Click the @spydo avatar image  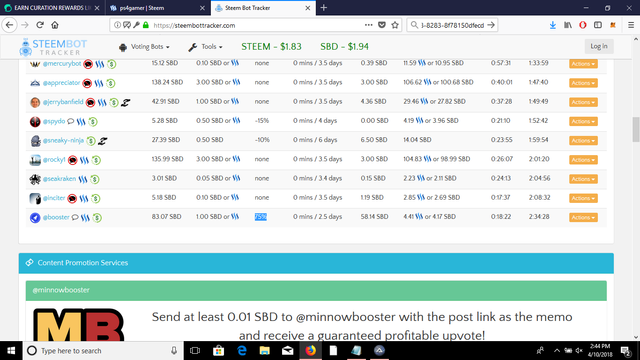click(x=35, y=121)
